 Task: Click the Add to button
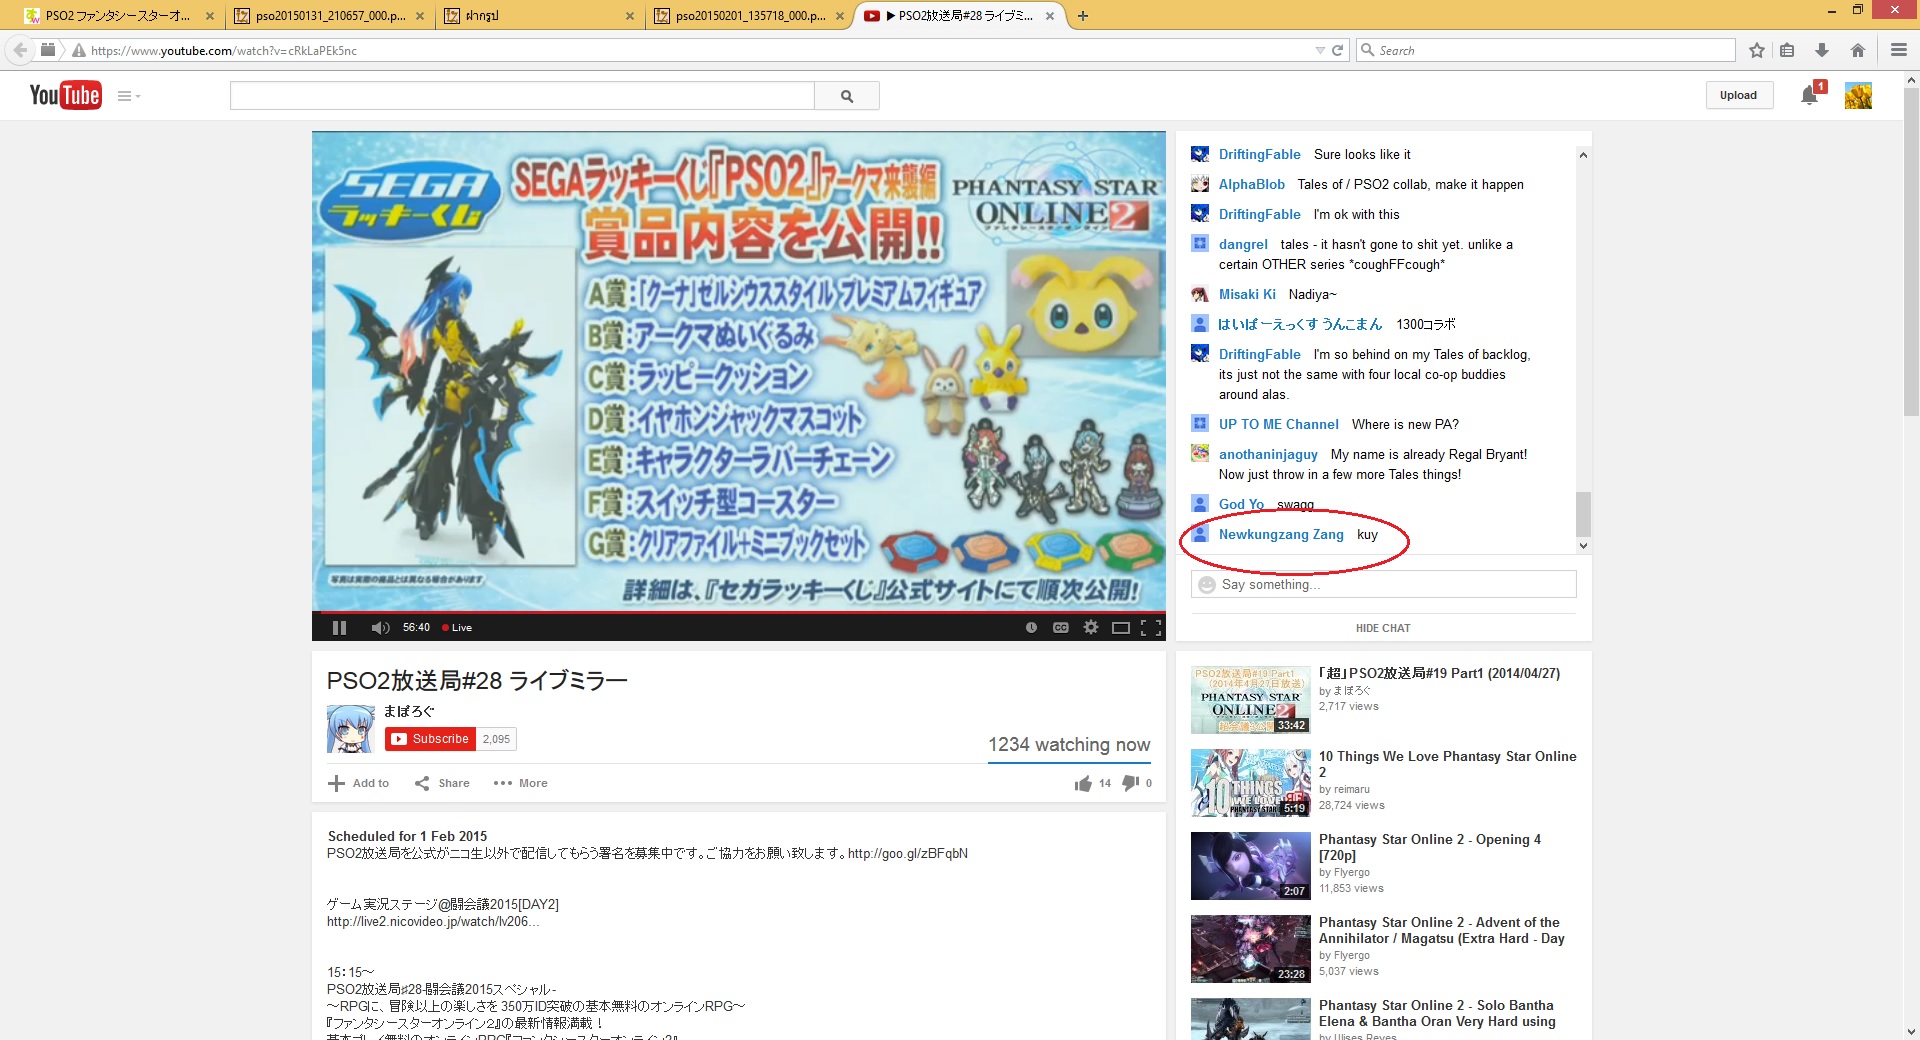tap(359, 783)
